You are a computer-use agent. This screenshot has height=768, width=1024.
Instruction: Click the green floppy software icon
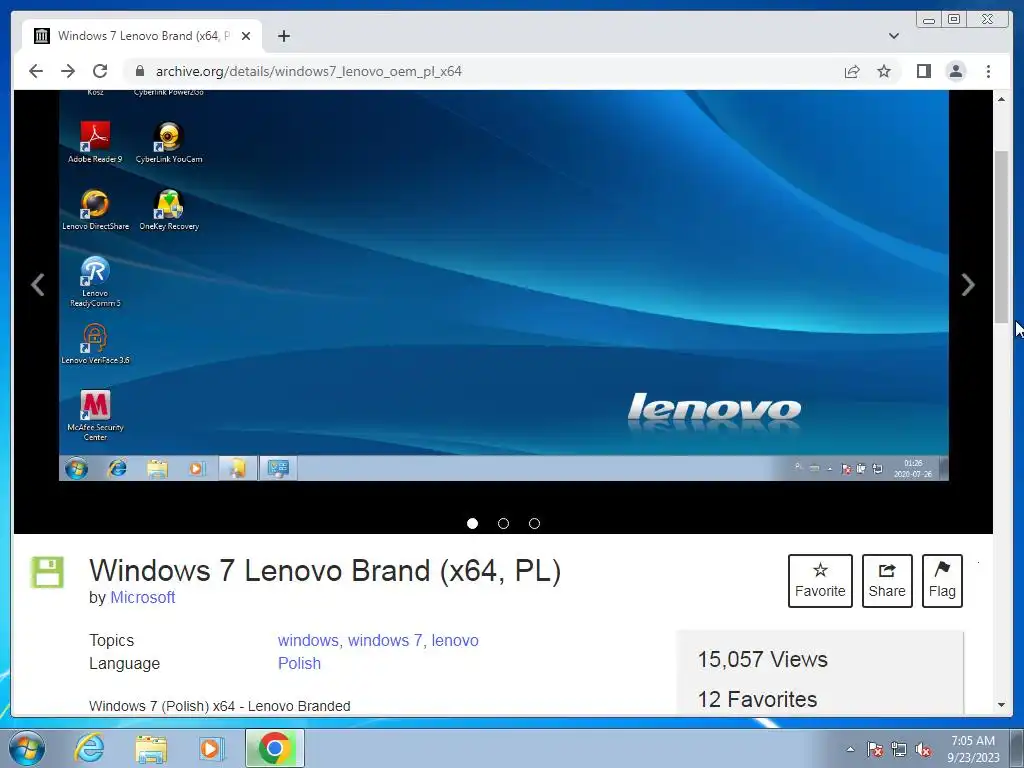[x=47, y=573]
